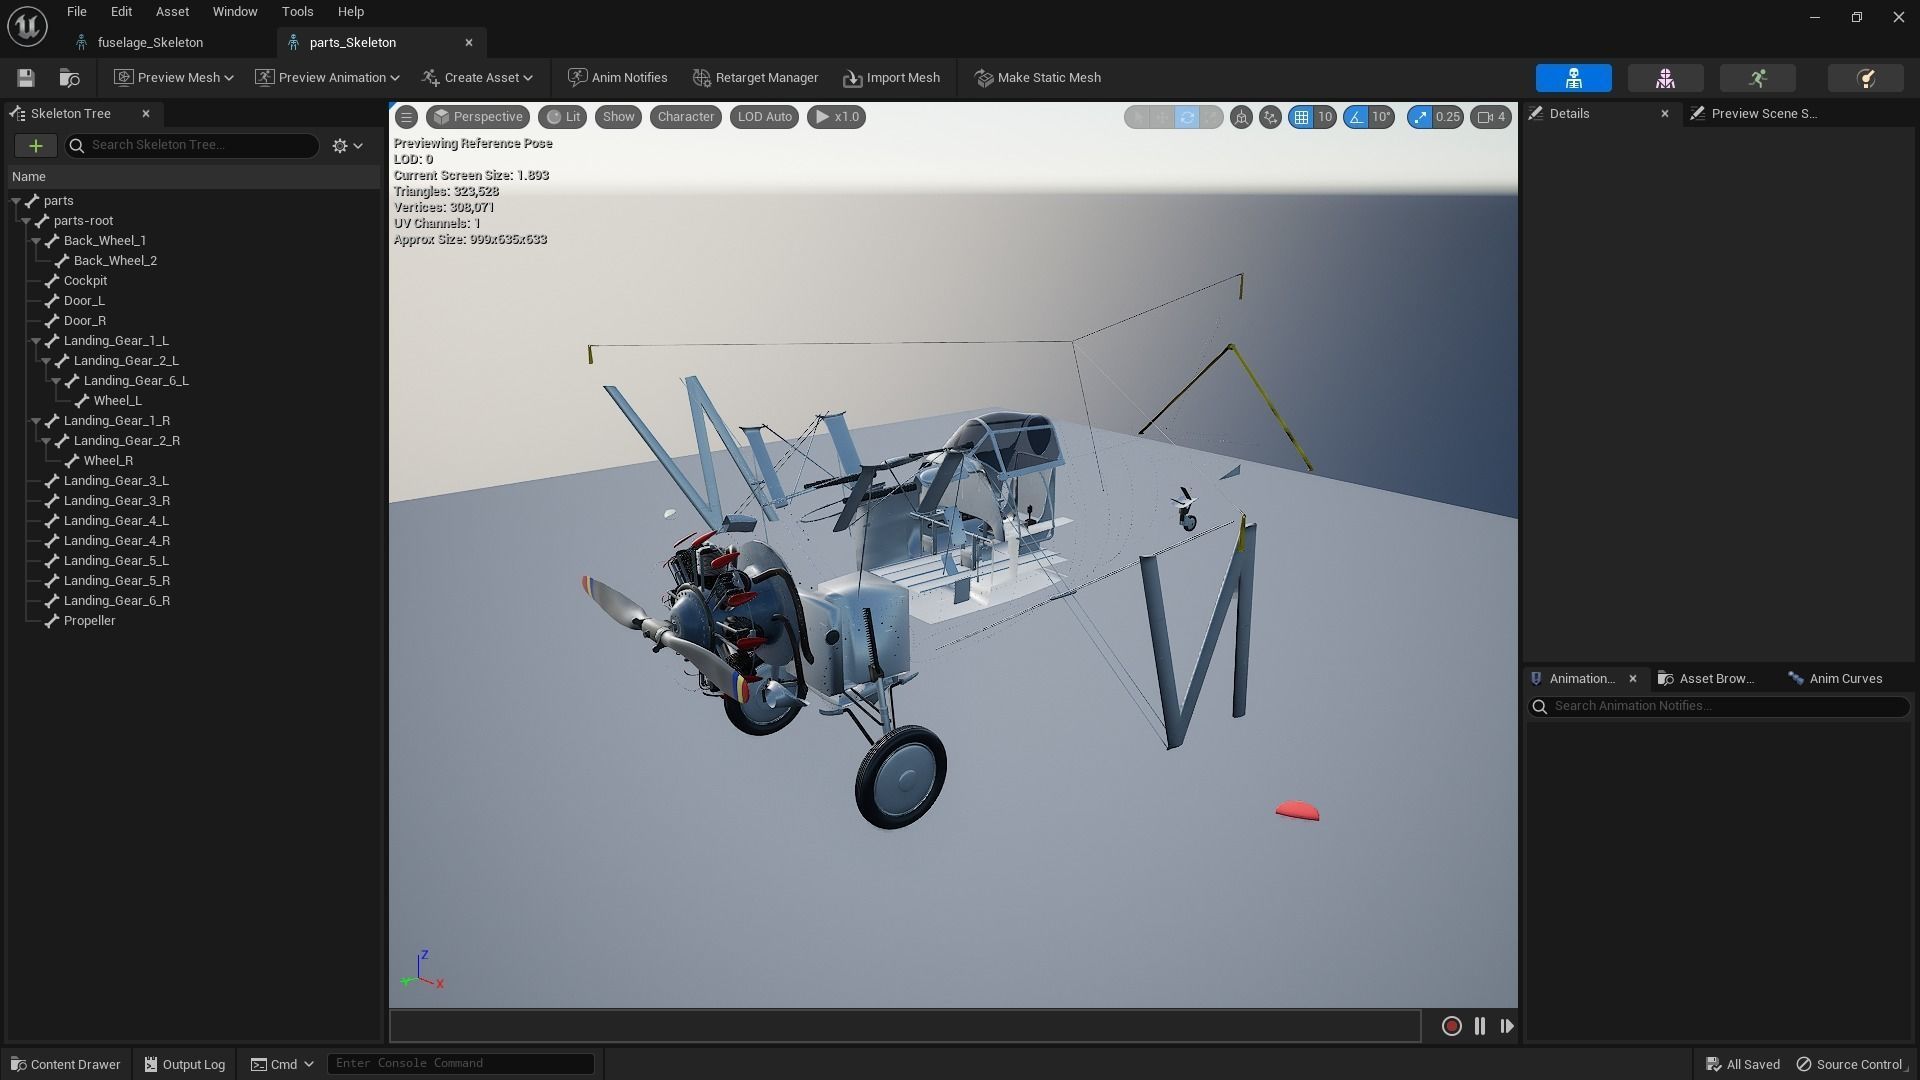Toggle grid snapping in viewport

(1301, 117)
